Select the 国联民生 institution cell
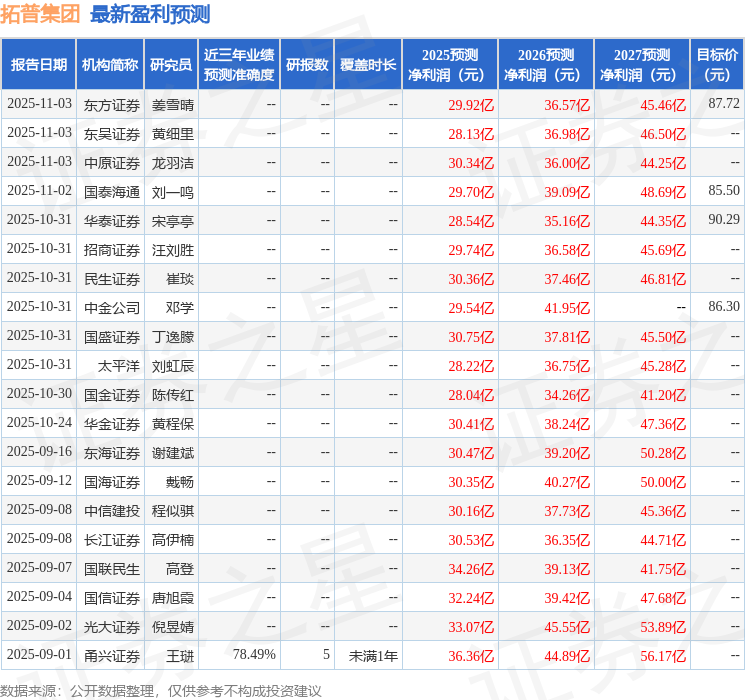 [112, 569]
